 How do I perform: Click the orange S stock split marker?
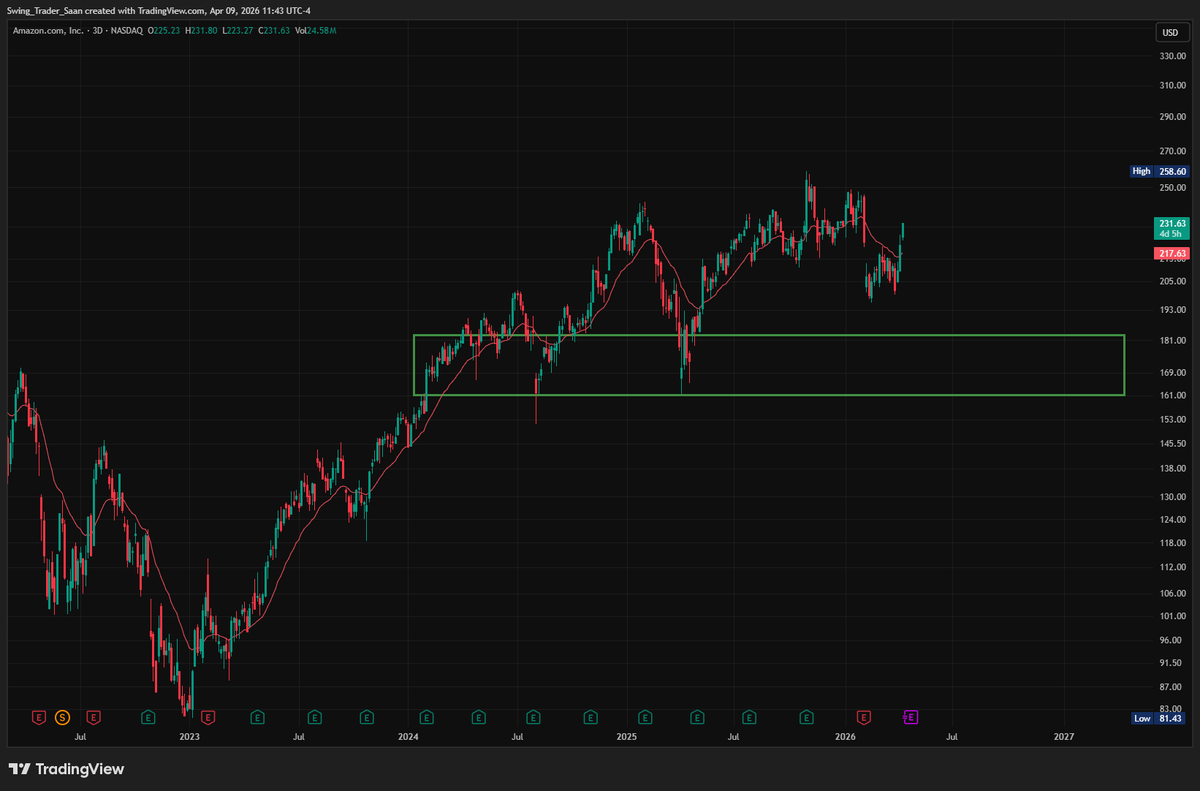62,717
